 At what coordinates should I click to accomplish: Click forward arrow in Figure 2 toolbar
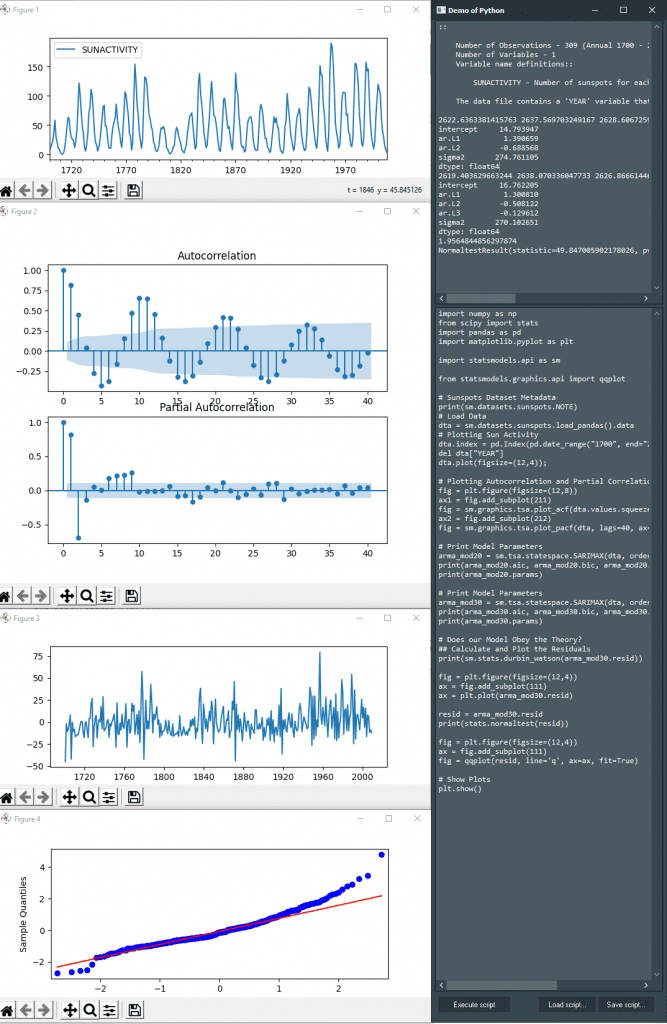[x=41, y=596]
